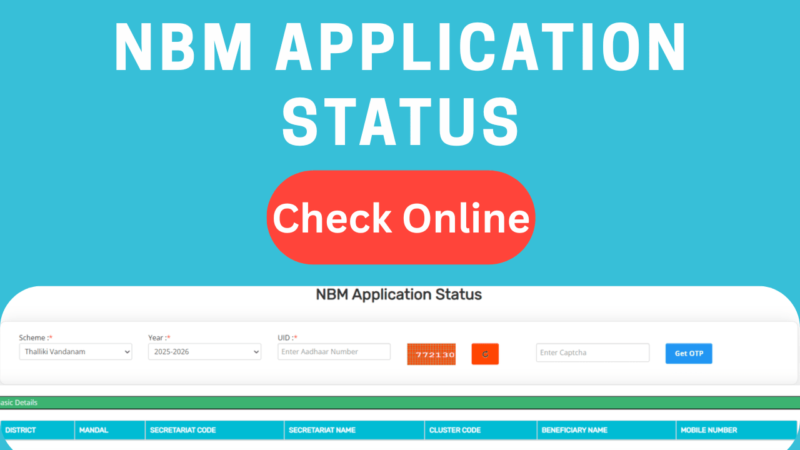Click the captcha image 772130
Viewport: 800px width, 450px height.
click(431, 354)
